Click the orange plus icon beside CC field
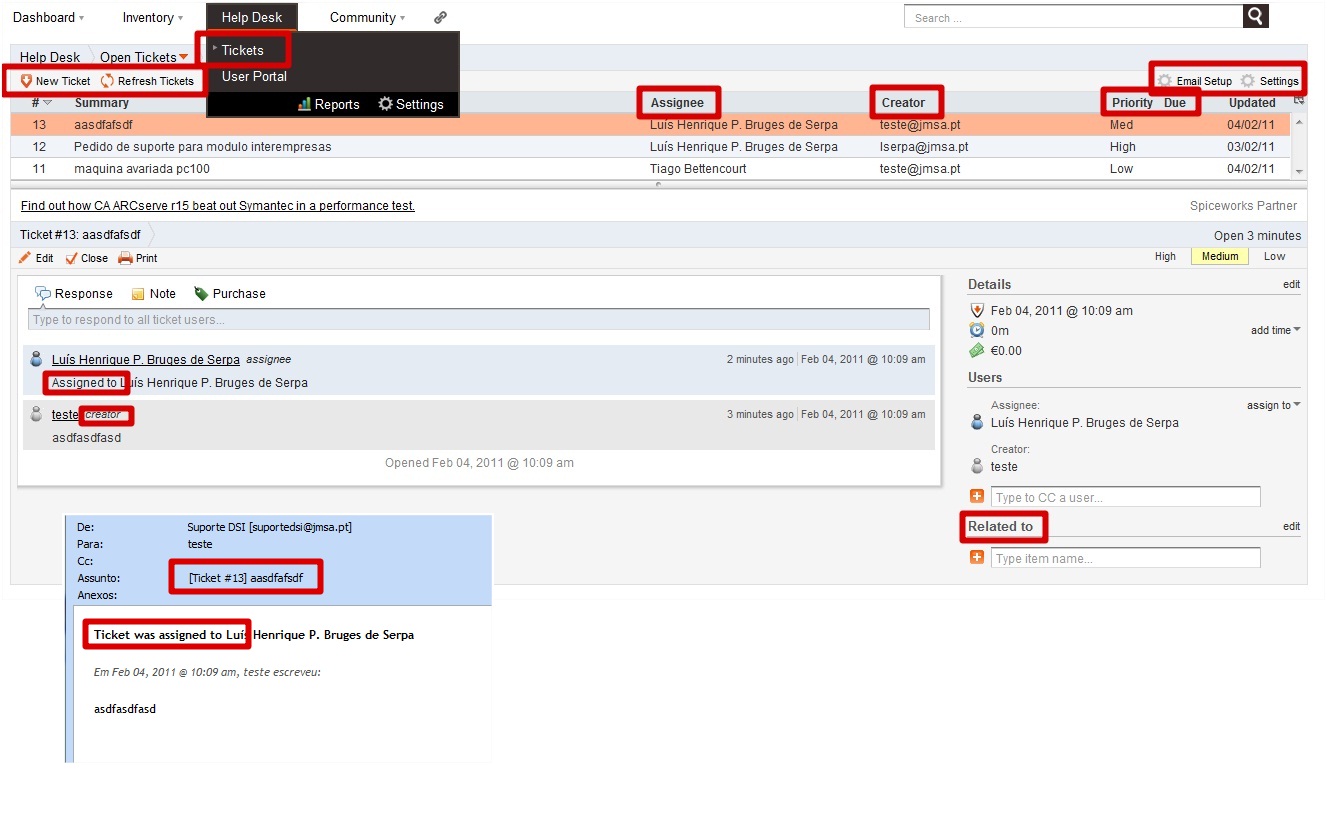This screenshot has height=830, width=1327. 976,495
